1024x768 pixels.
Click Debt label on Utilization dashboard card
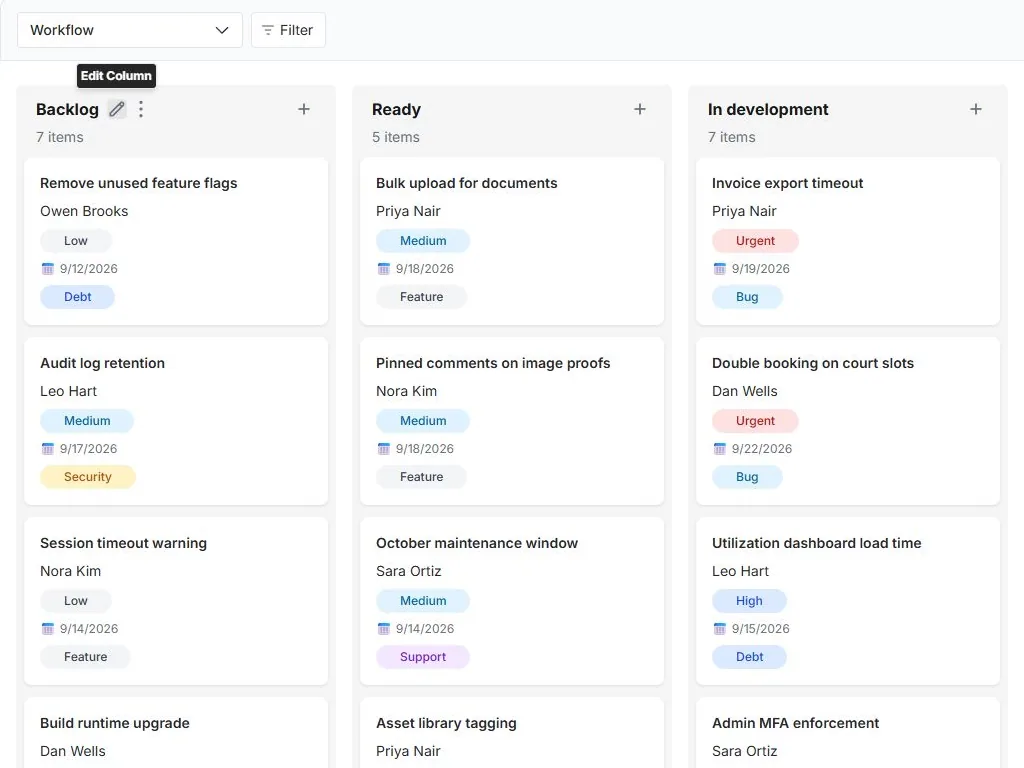click(749, 657)
